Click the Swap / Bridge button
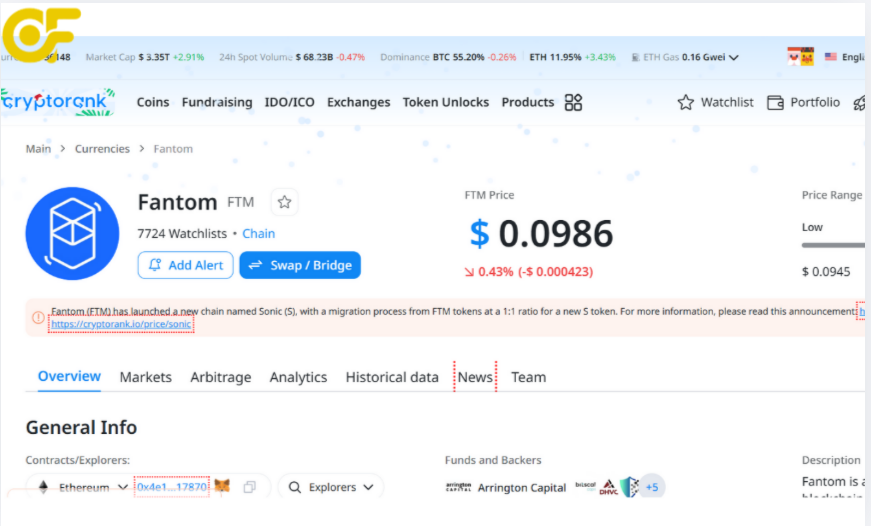Screen dimensions: 871x526 tap(300, 265)
